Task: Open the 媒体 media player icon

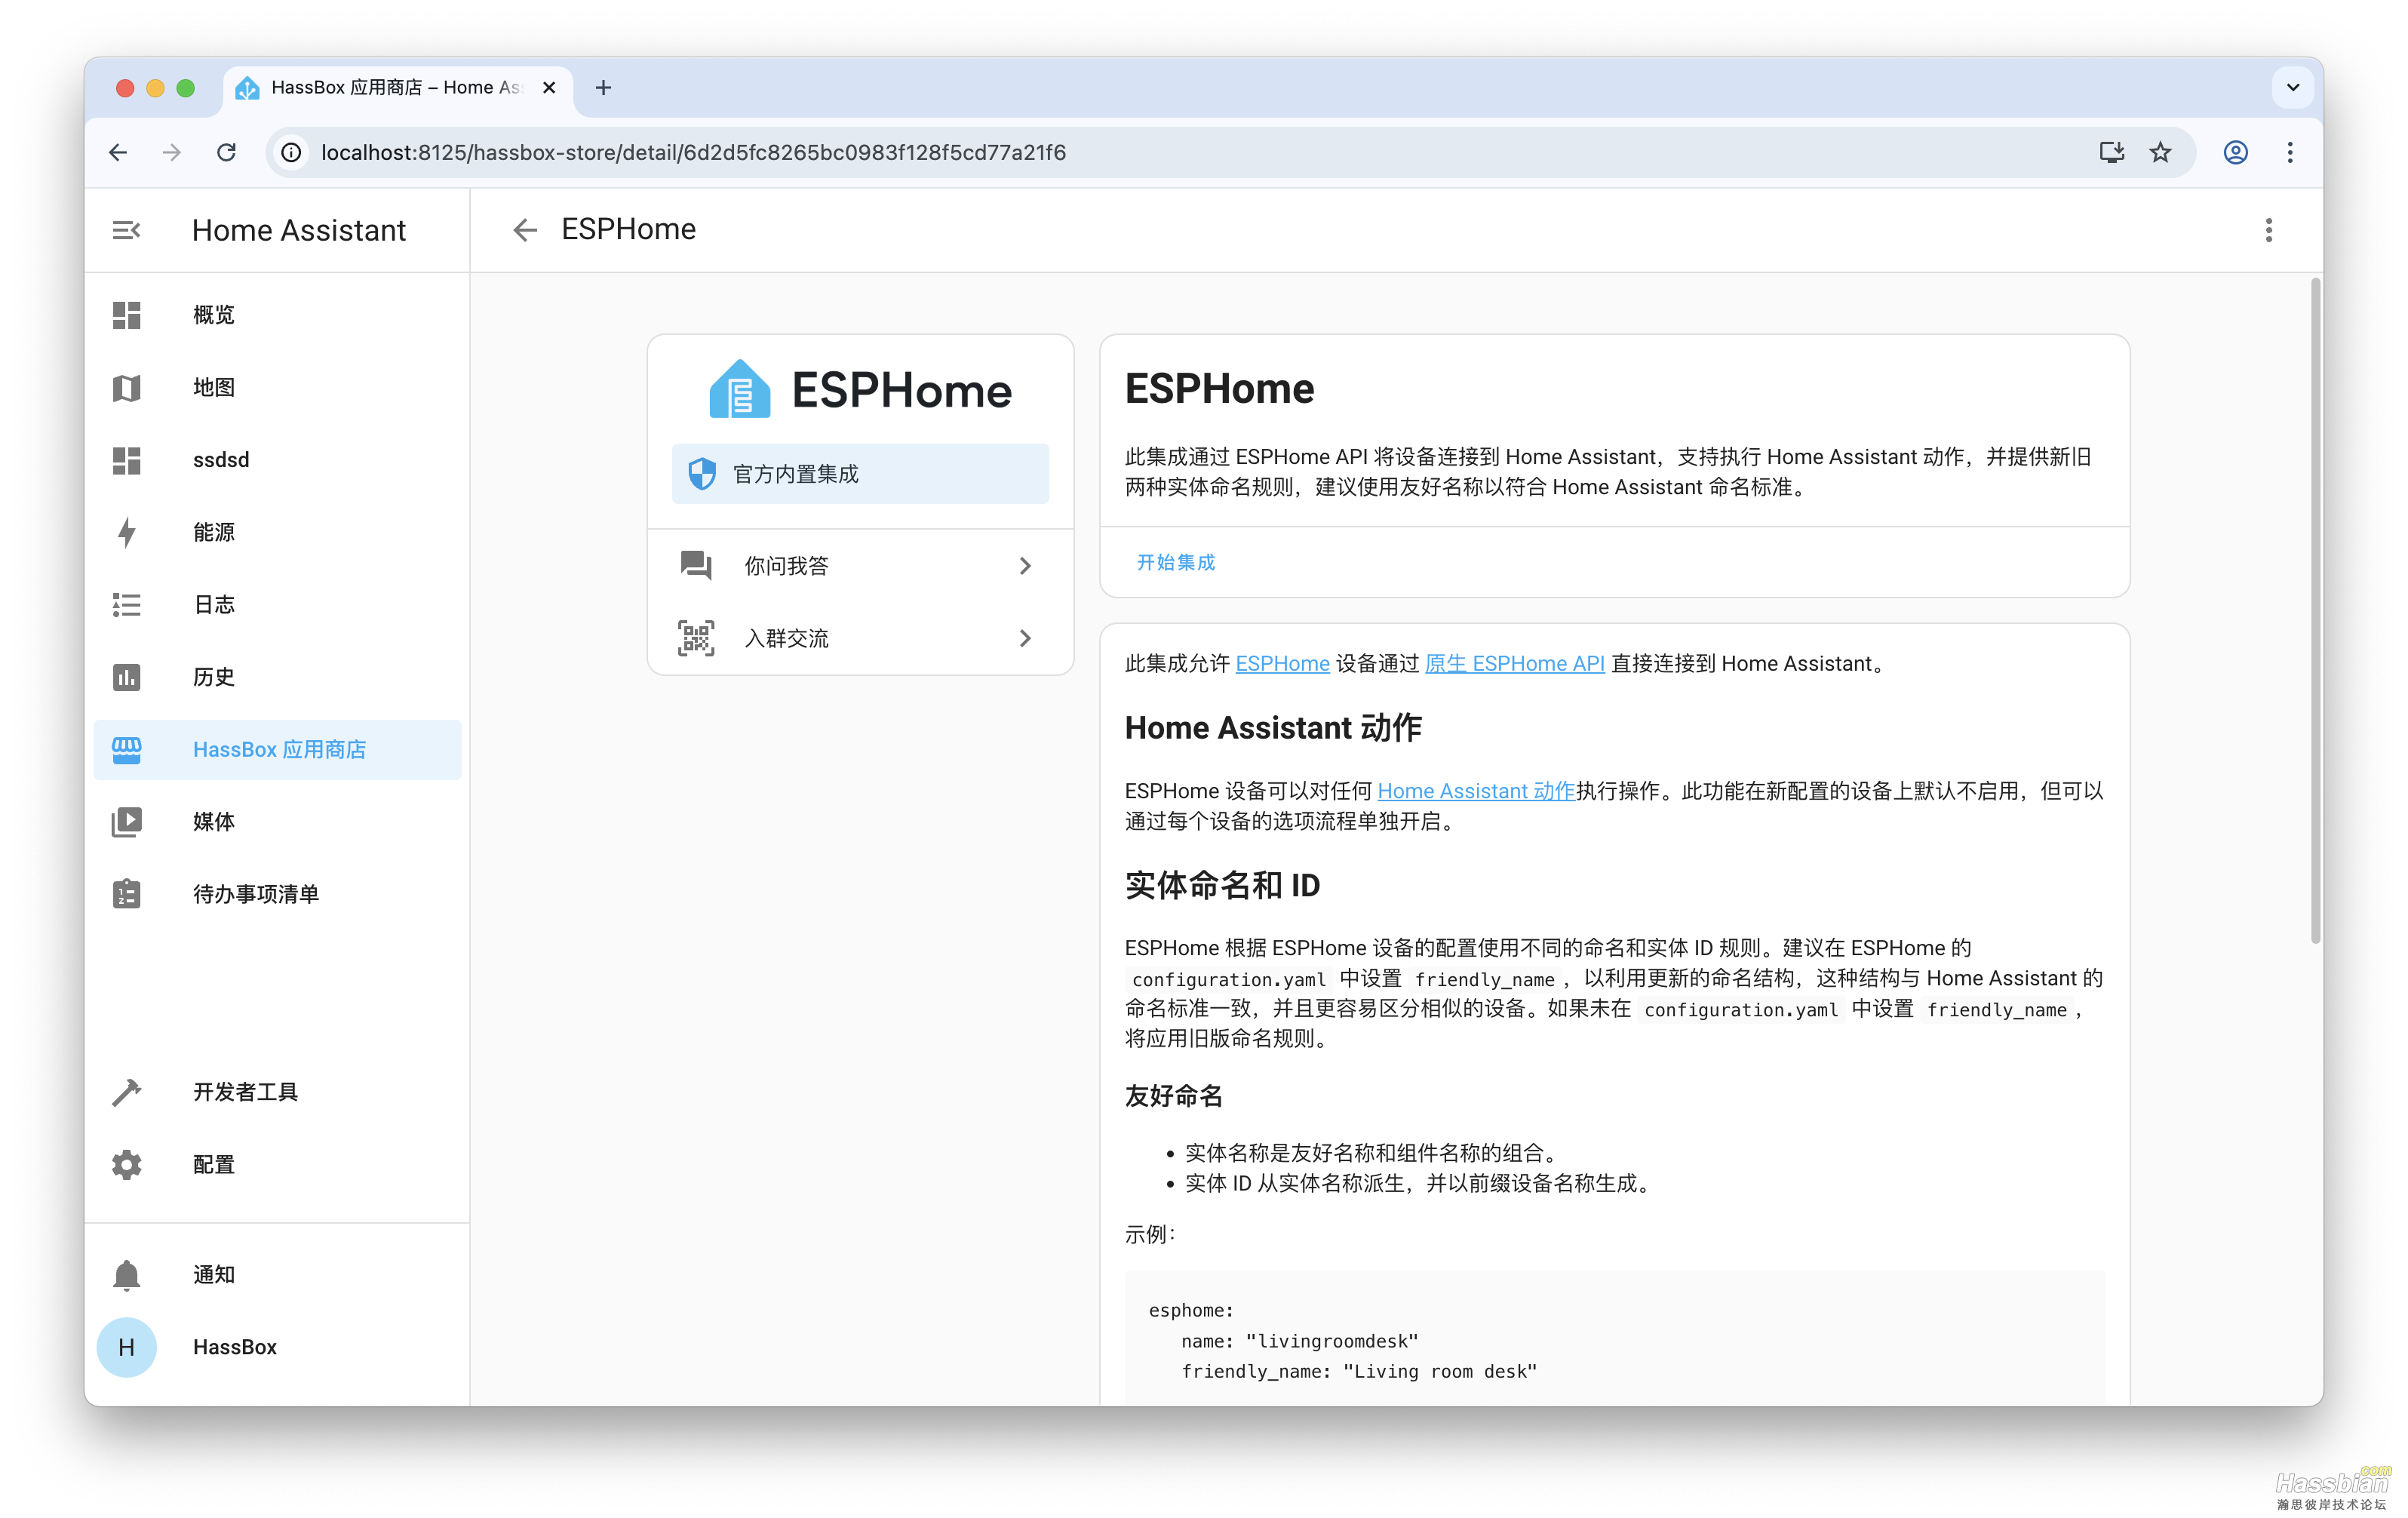Action: tap(126, 822)
